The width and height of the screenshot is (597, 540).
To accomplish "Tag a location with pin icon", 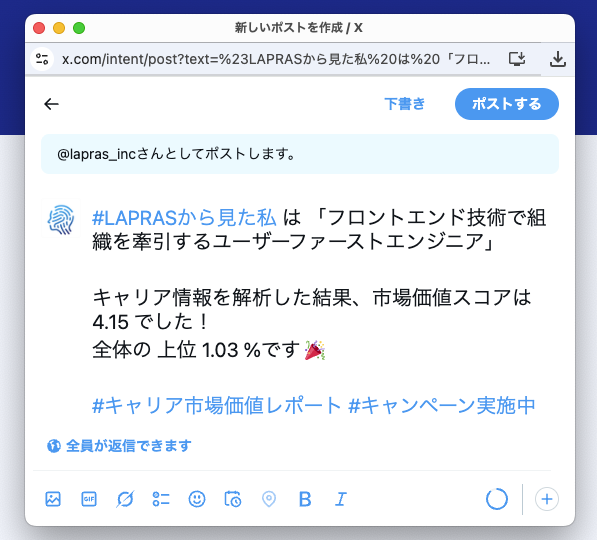I will (x=269, y=499).
